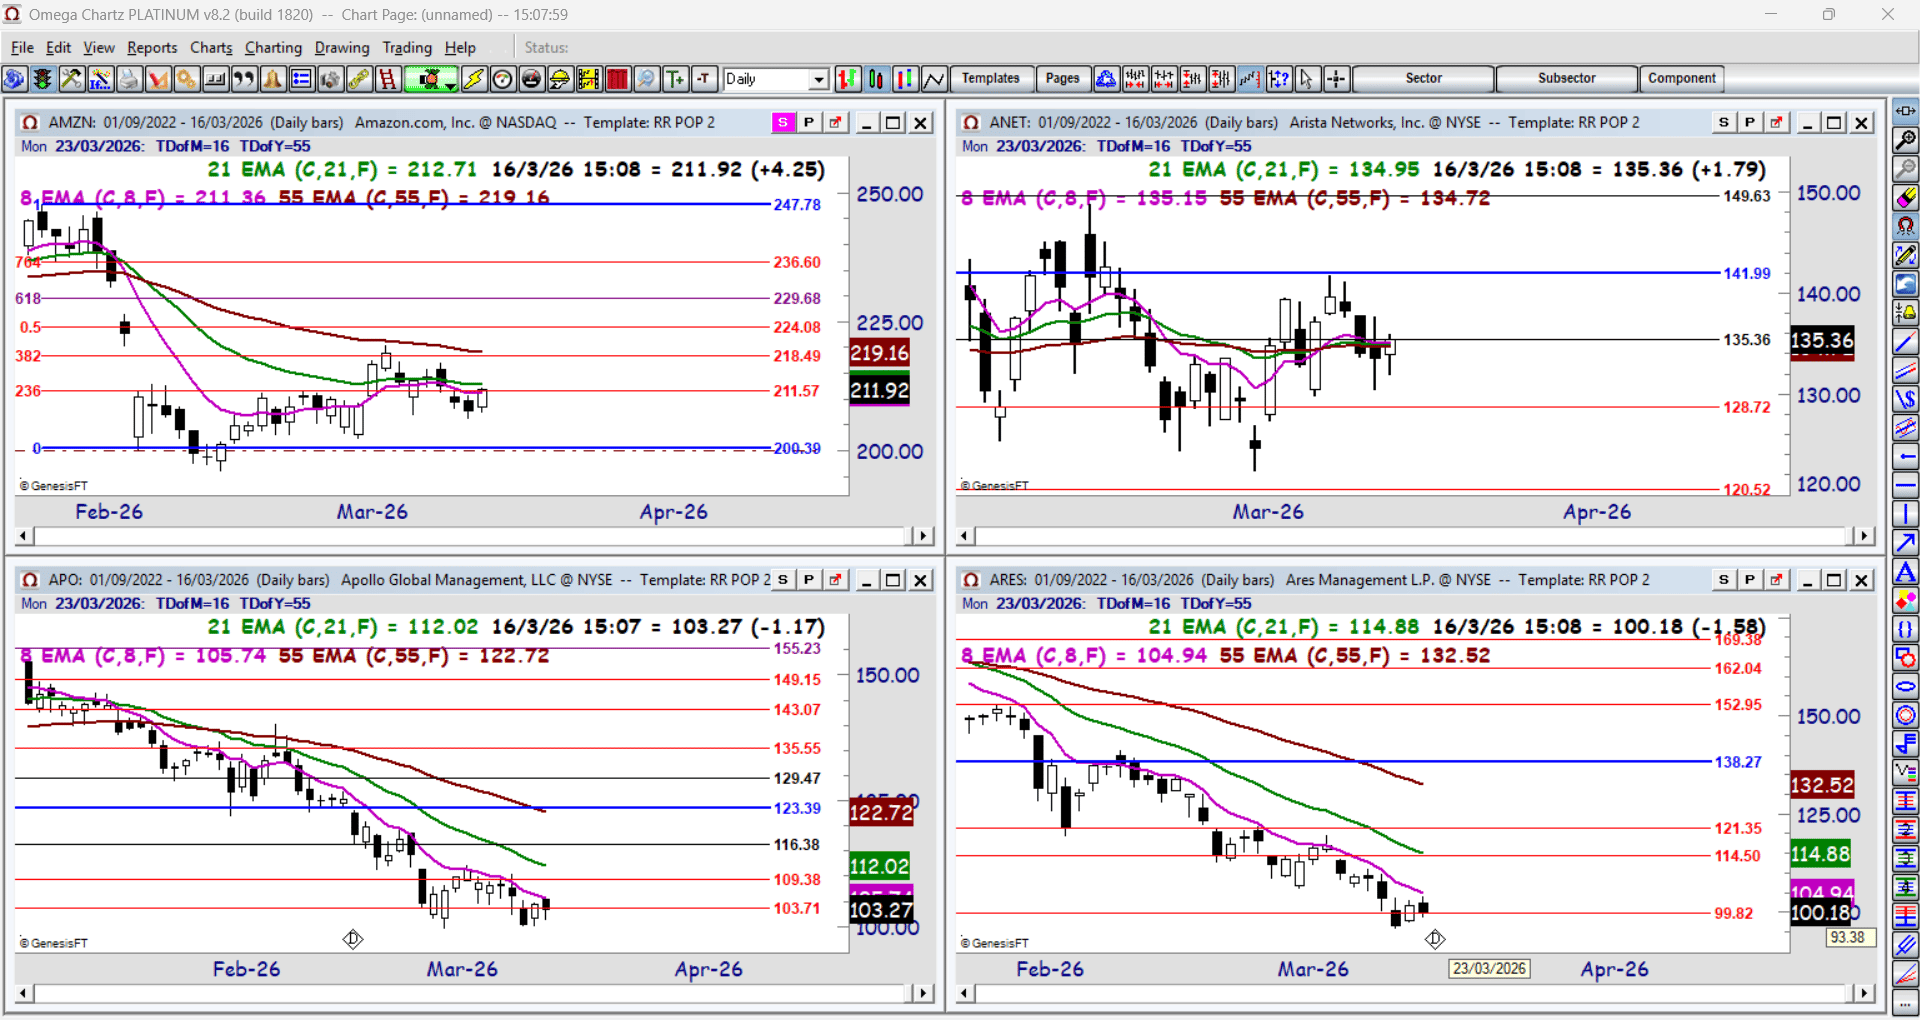Click the Subsector button
This screenshot has height=1020, width=1920.
tap(1566, 78)
